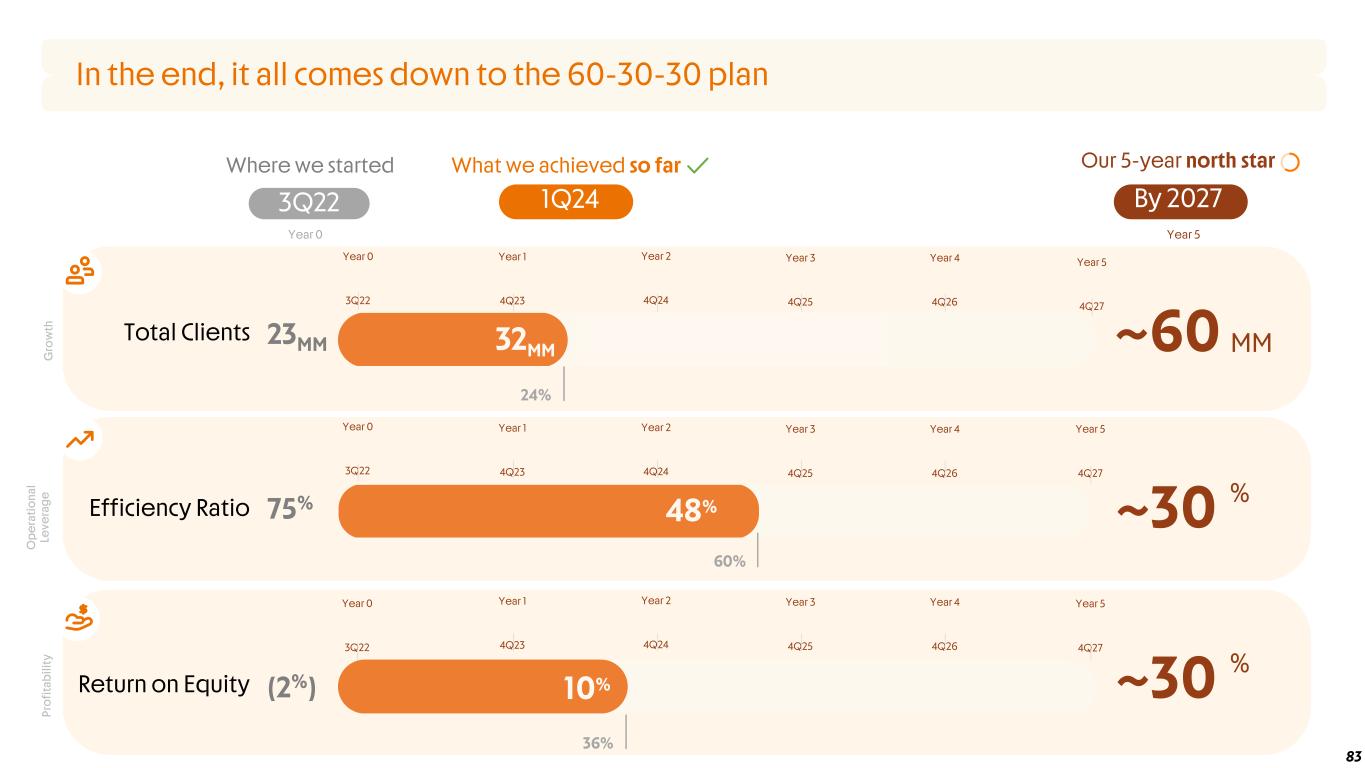Click the people icon in Growth row
Image resolution: width=1365 pixels, height=768 pixels.
[80, 271]
